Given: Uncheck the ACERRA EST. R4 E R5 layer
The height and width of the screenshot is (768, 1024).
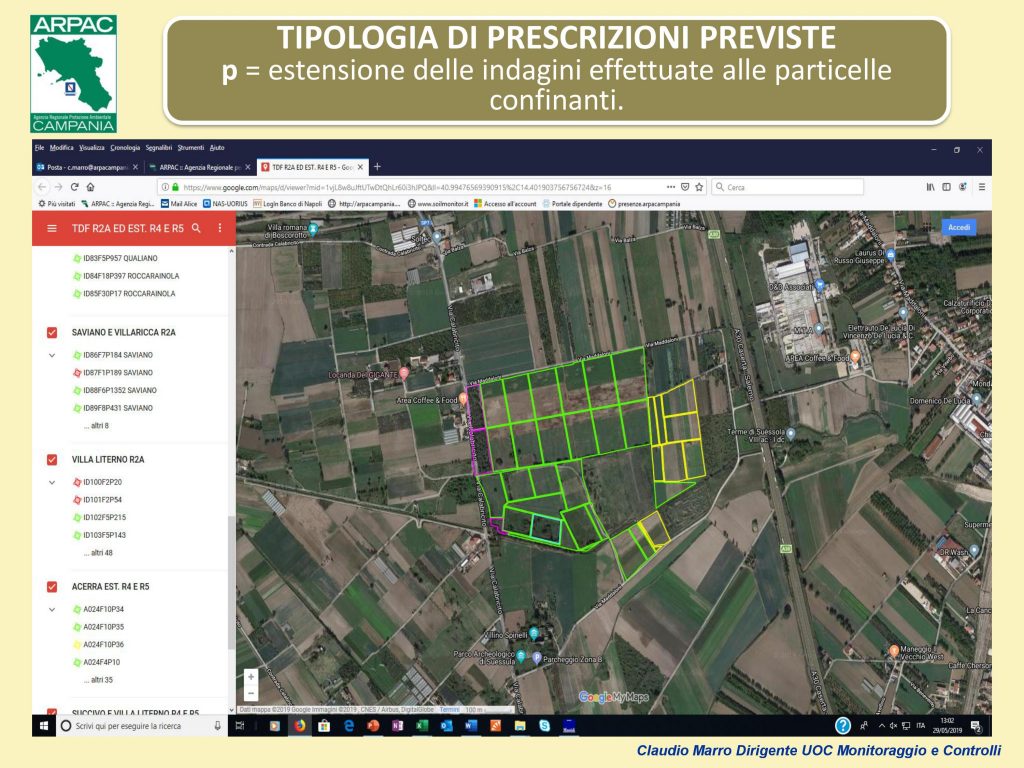Looking at the screenshot, I should coord(52,586).
